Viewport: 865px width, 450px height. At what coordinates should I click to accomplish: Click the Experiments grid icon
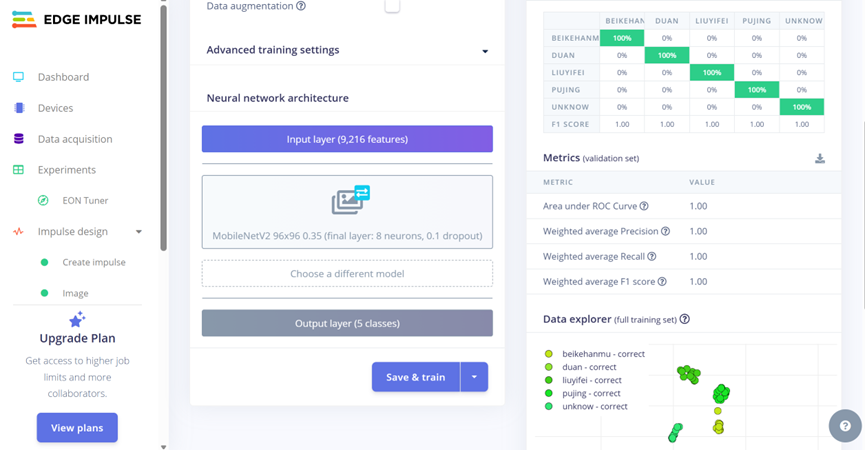[x=18, y=170]
